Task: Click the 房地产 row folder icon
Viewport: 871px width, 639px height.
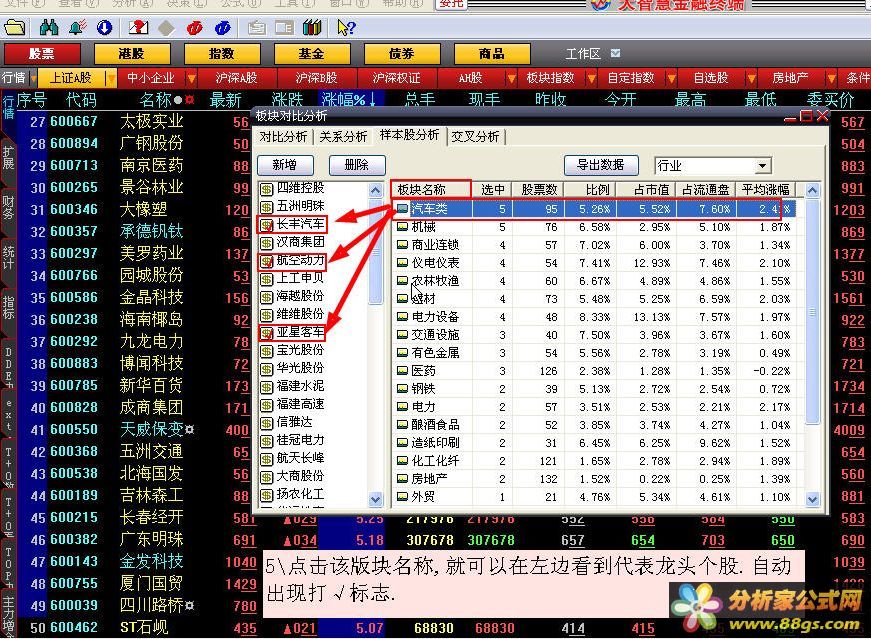Action: point(402,478)
